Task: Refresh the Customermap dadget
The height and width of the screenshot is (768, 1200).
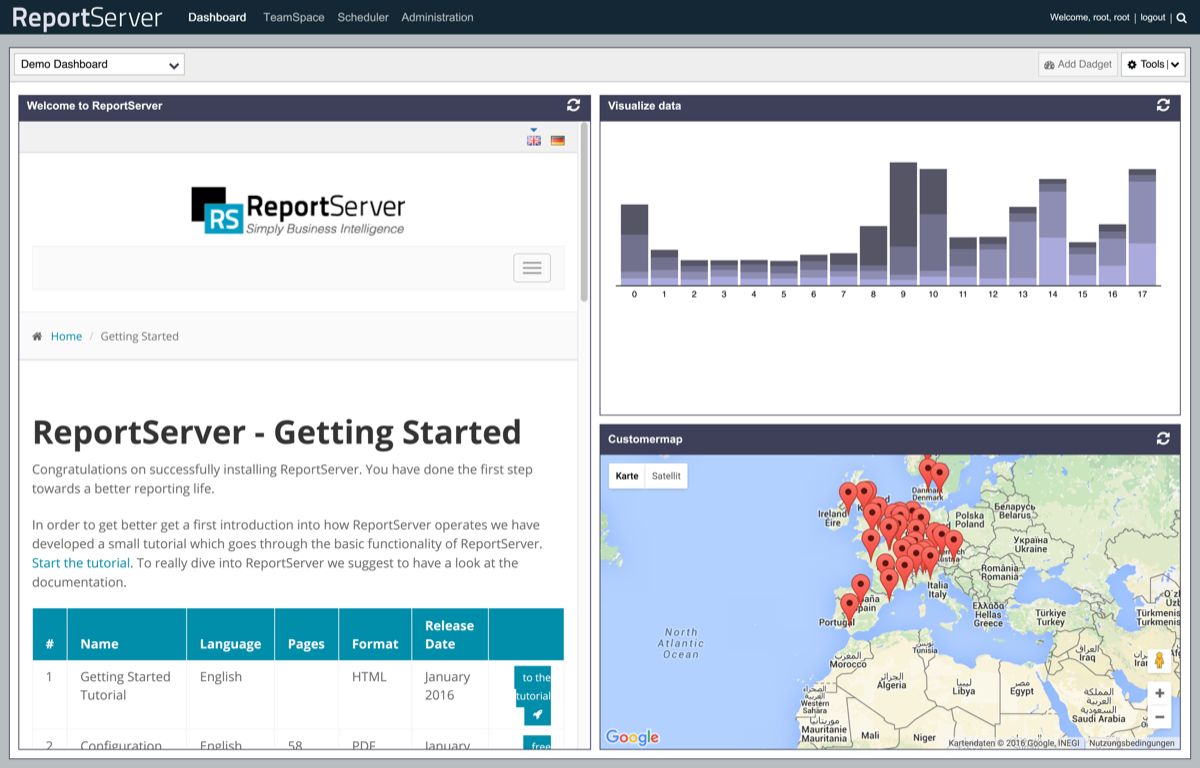Action: tap(1163, 438)
